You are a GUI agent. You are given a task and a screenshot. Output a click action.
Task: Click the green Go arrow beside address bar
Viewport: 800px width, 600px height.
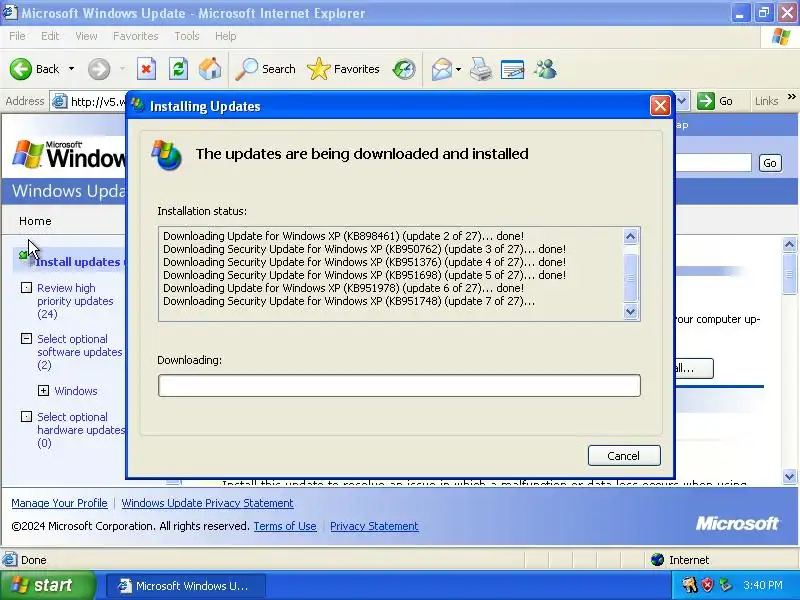[706, 101]
